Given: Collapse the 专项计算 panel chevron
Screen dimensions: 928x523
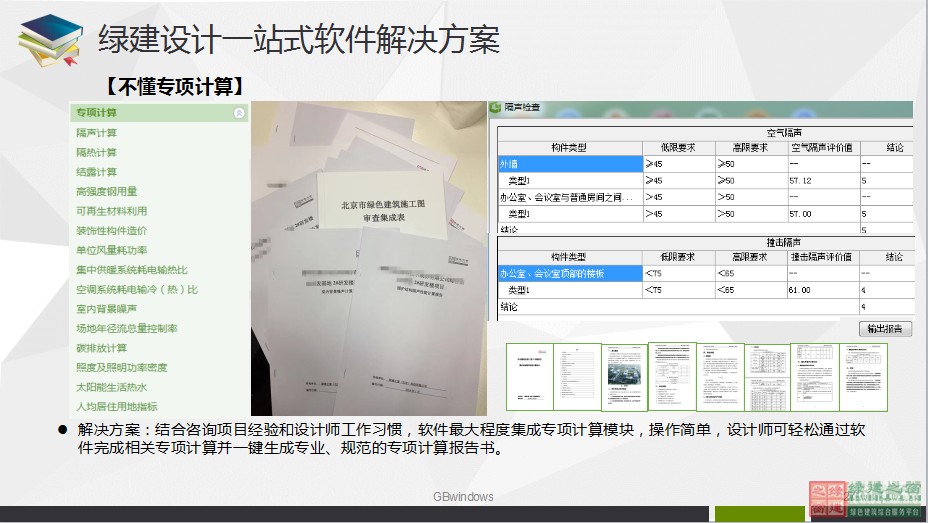Looking at the screenshot, I should coord(239,113).
